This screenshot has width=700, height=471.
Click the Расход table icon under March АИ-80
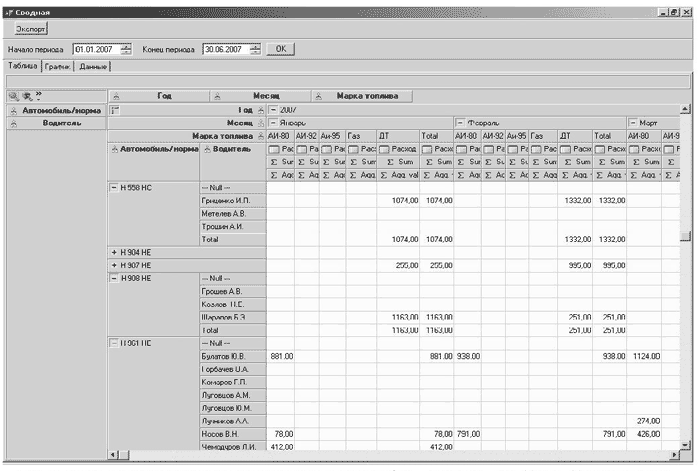634,149
